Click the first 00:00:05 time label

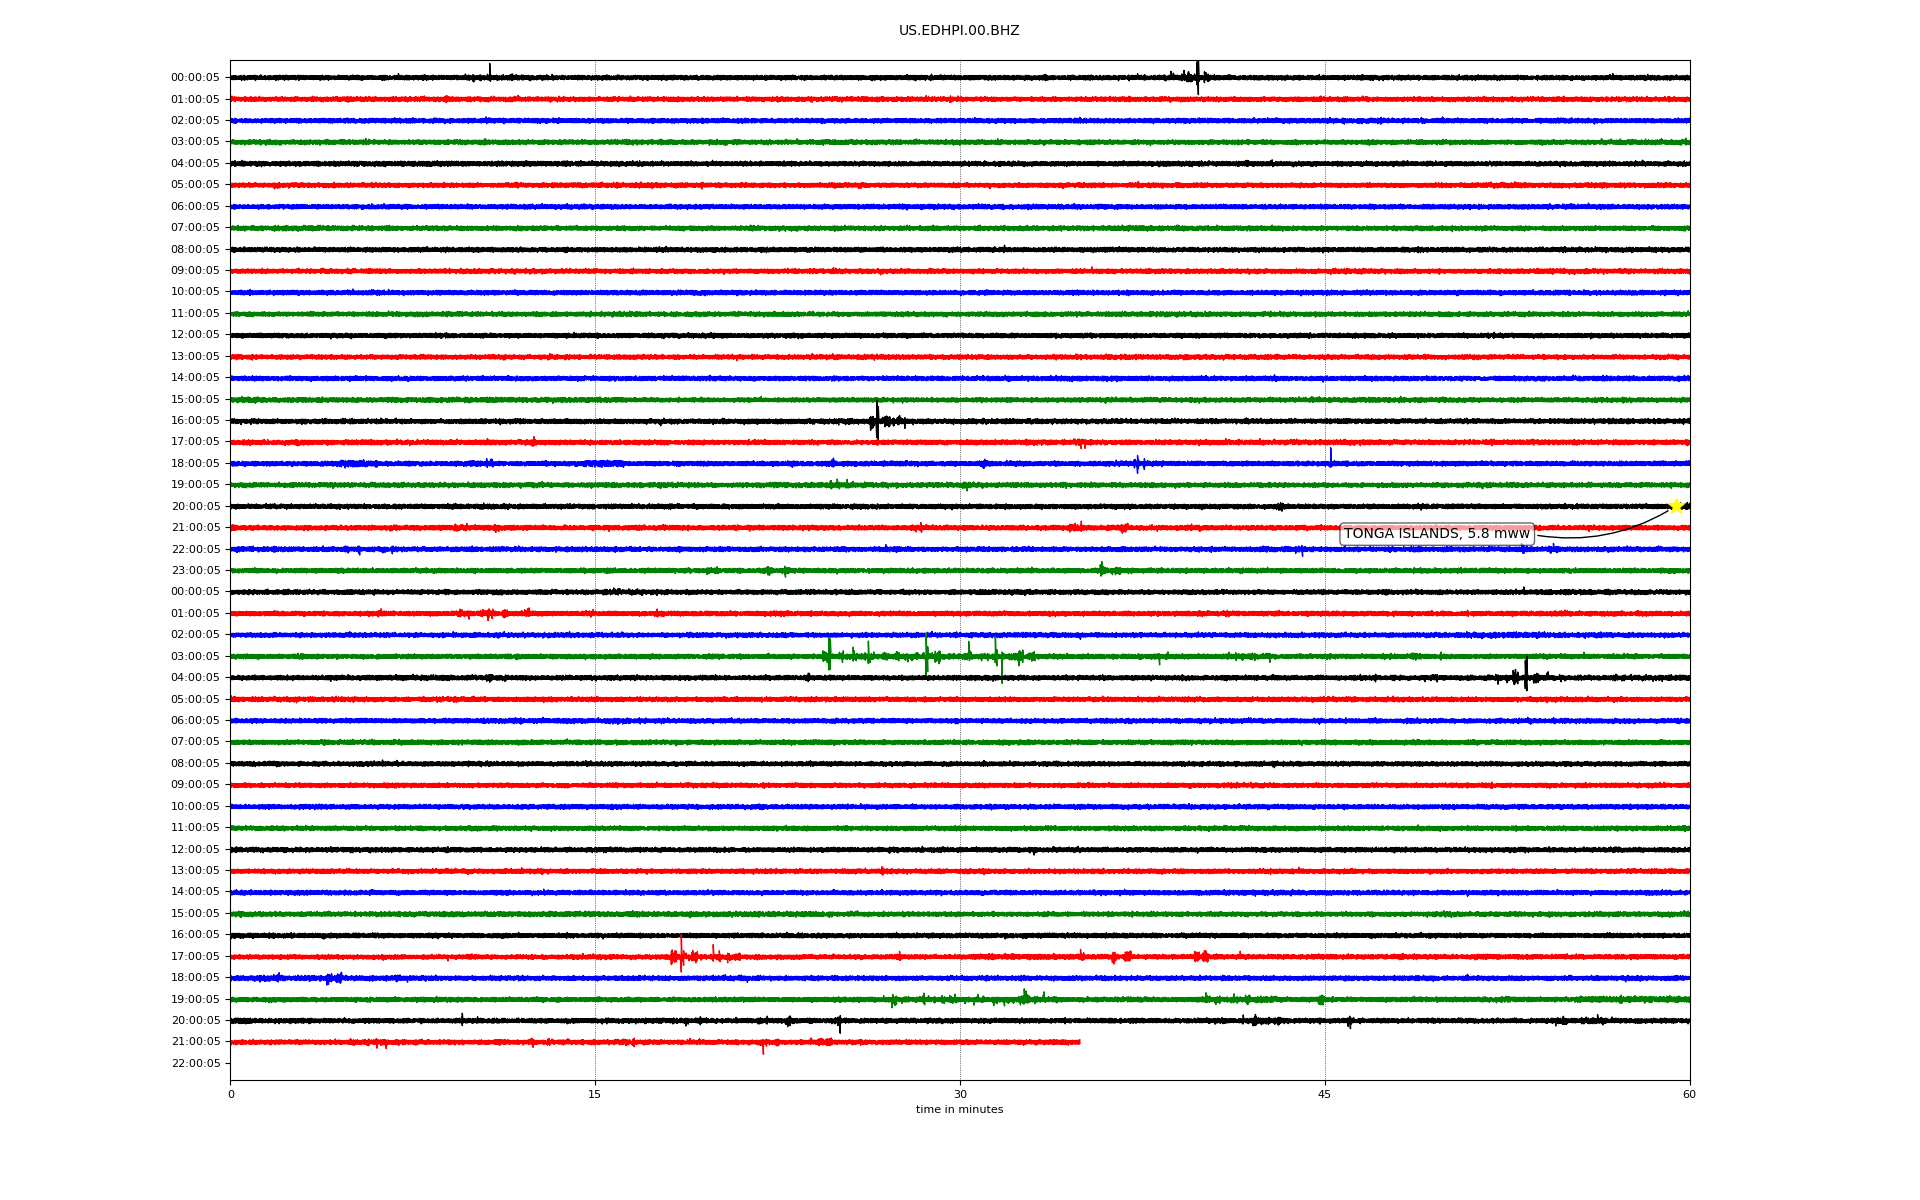(195, 78)
